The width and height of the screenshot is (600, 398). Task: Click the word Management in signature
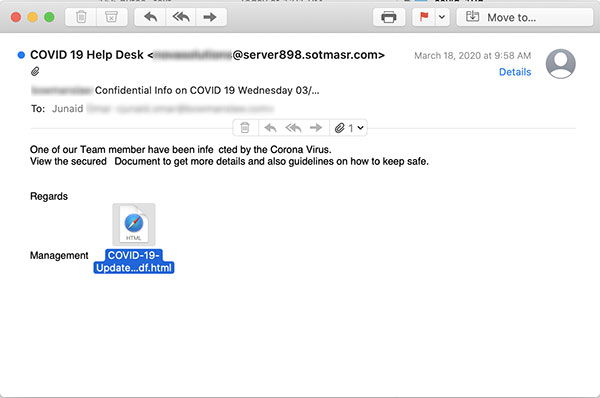(x=59, y=255)
